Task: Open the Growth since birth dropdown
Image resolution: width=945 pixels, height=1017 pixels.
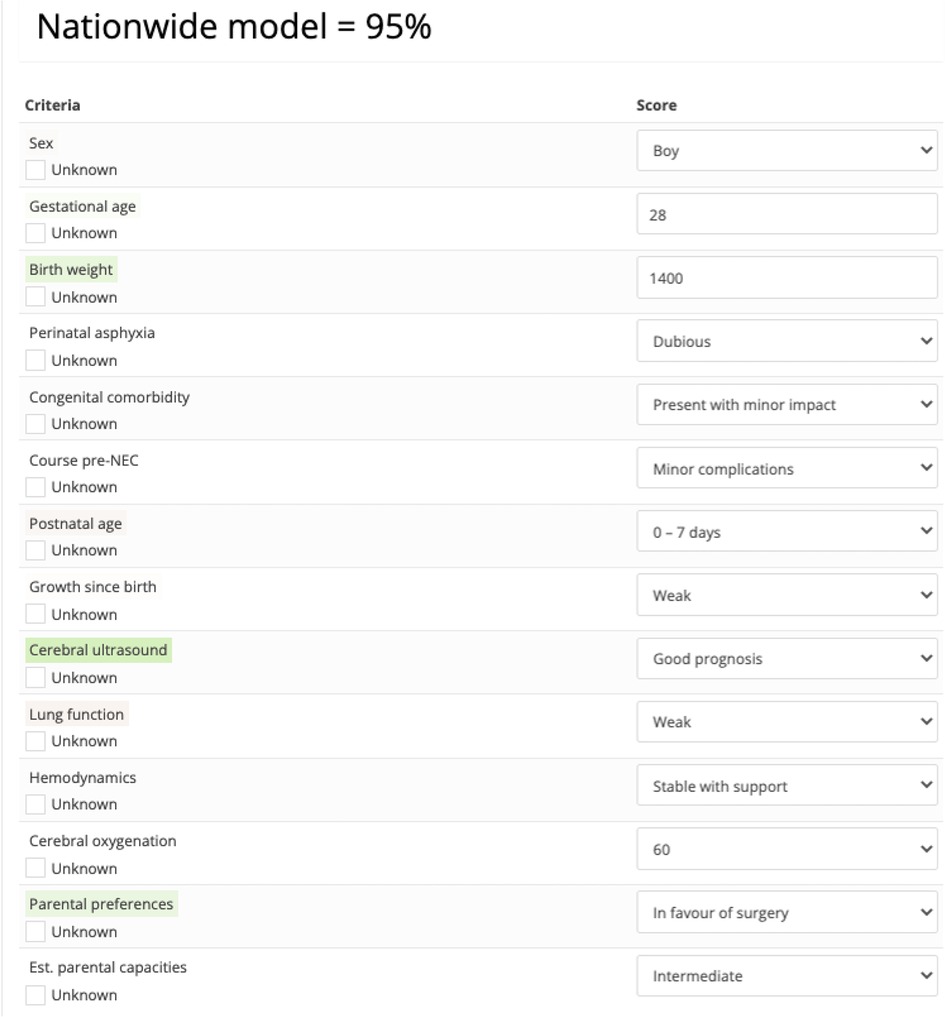Action: point(787,595)
